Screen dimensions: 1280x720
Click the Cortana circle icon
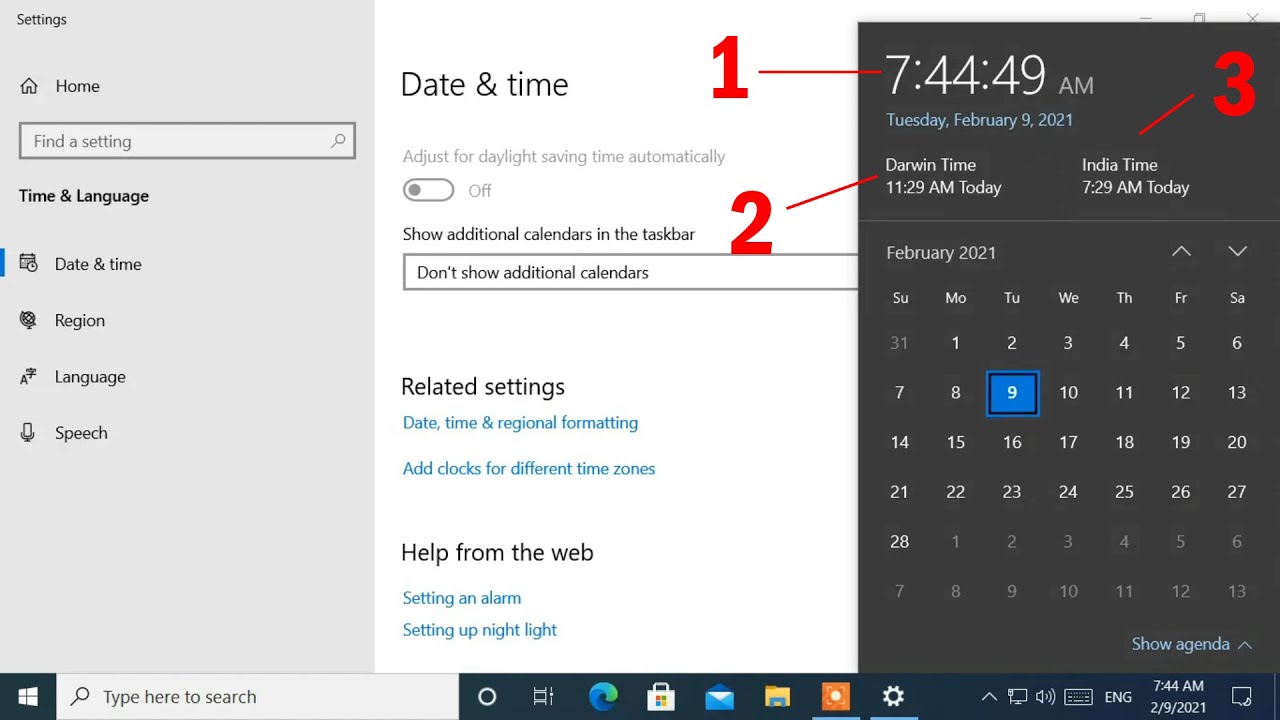coord(487,697)
